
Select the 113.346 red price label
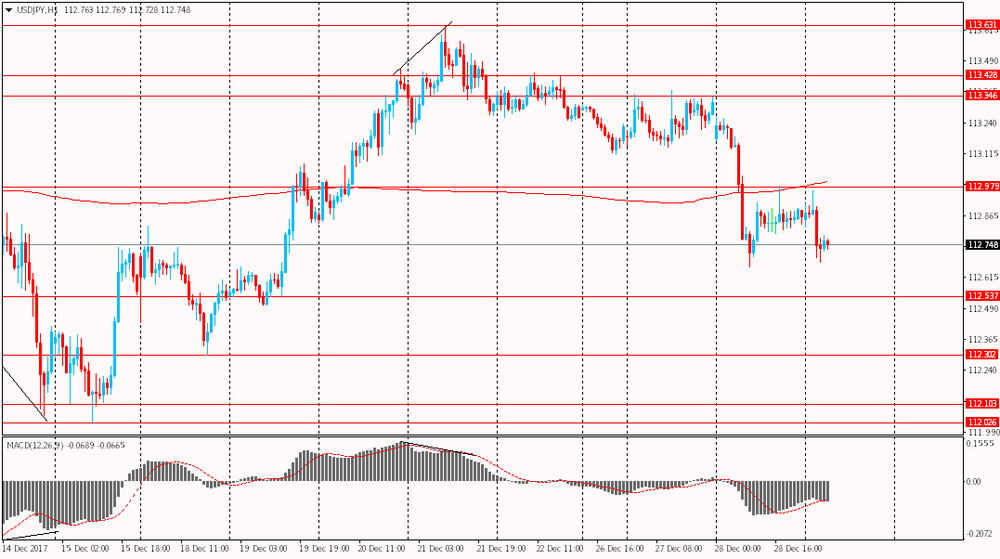click(x=982, y=96)
